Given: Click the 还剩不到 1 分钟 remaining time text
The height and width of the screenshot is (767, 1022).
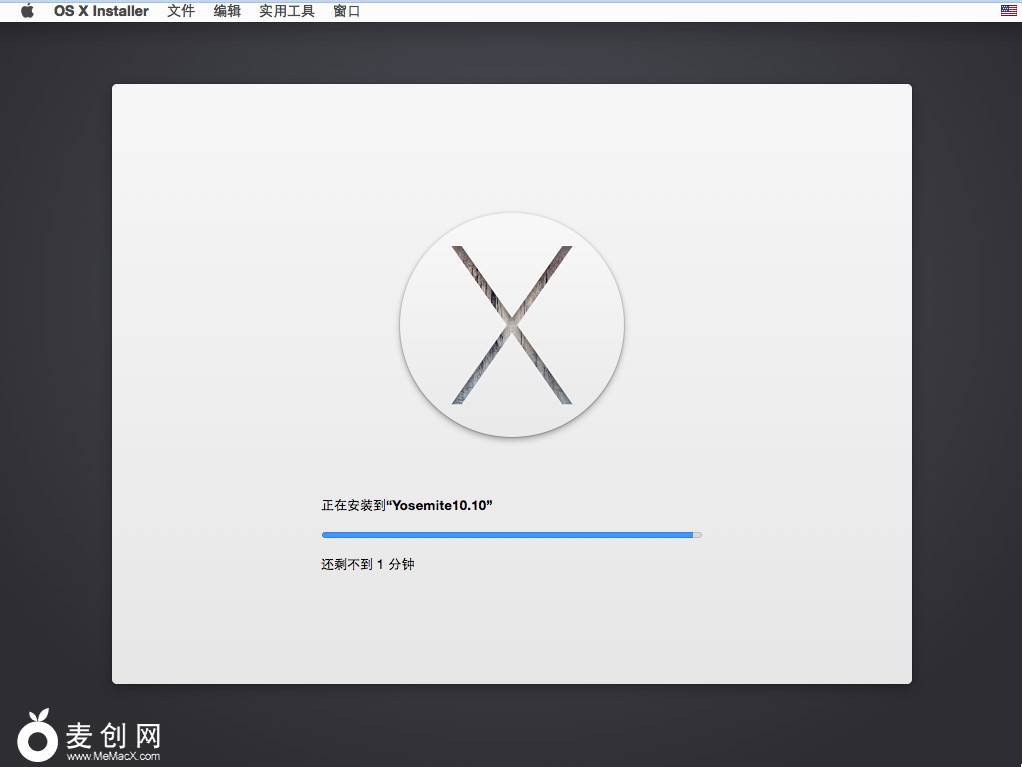Looking at the screenshot, I should [367, 565].
